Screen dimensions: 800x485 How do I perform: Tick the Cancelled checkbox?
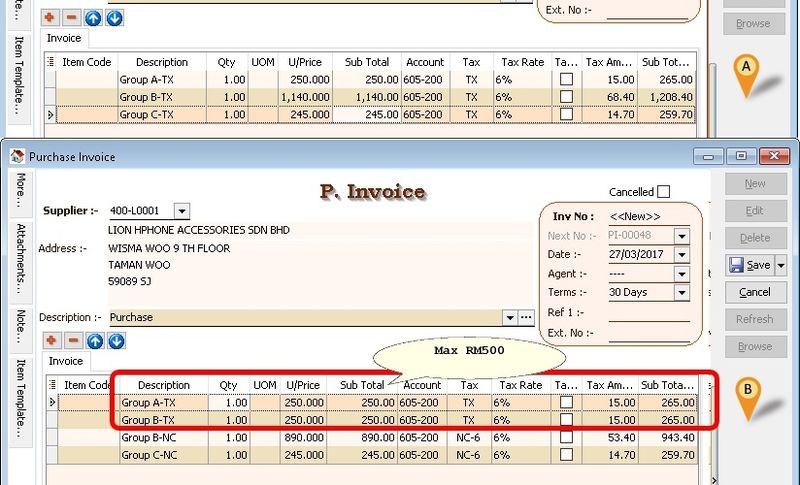(x=664, y=192)
